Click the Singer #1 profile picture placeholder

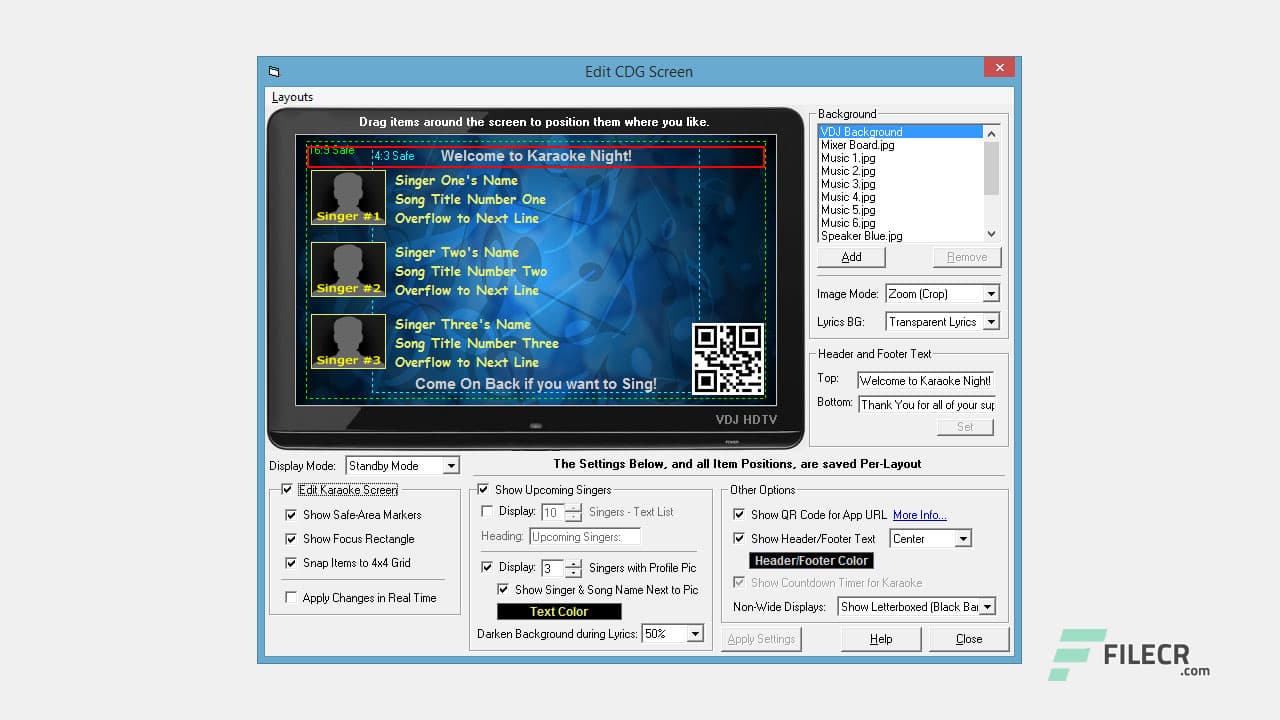(347, 196)
